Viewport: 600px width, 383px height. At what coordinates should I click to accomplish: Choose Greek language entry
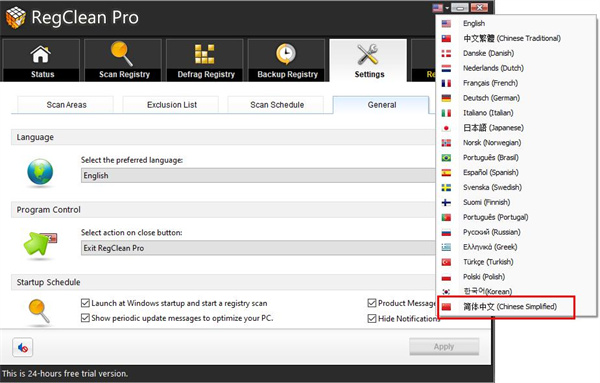517,247
